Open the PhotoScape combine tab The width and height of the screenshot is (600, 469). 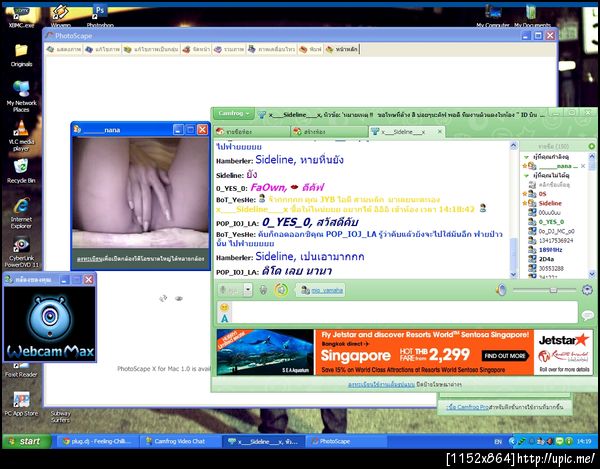coord(229,49)
